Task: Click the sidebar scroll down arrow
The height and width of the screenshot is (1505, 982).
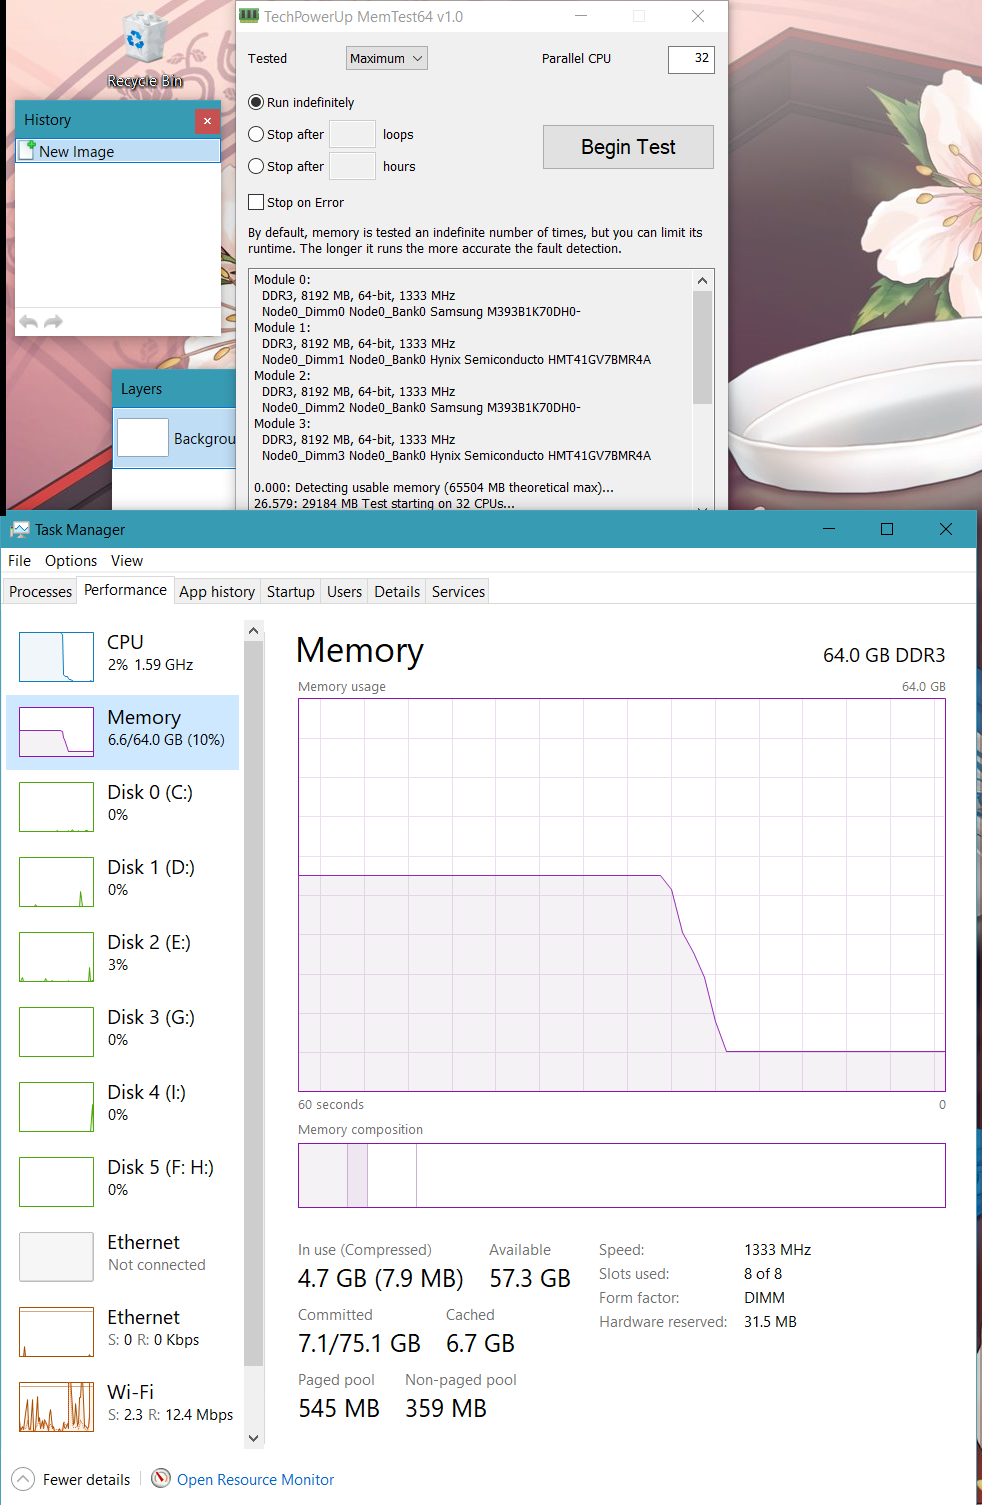Action: click(x=253, y=1438)
